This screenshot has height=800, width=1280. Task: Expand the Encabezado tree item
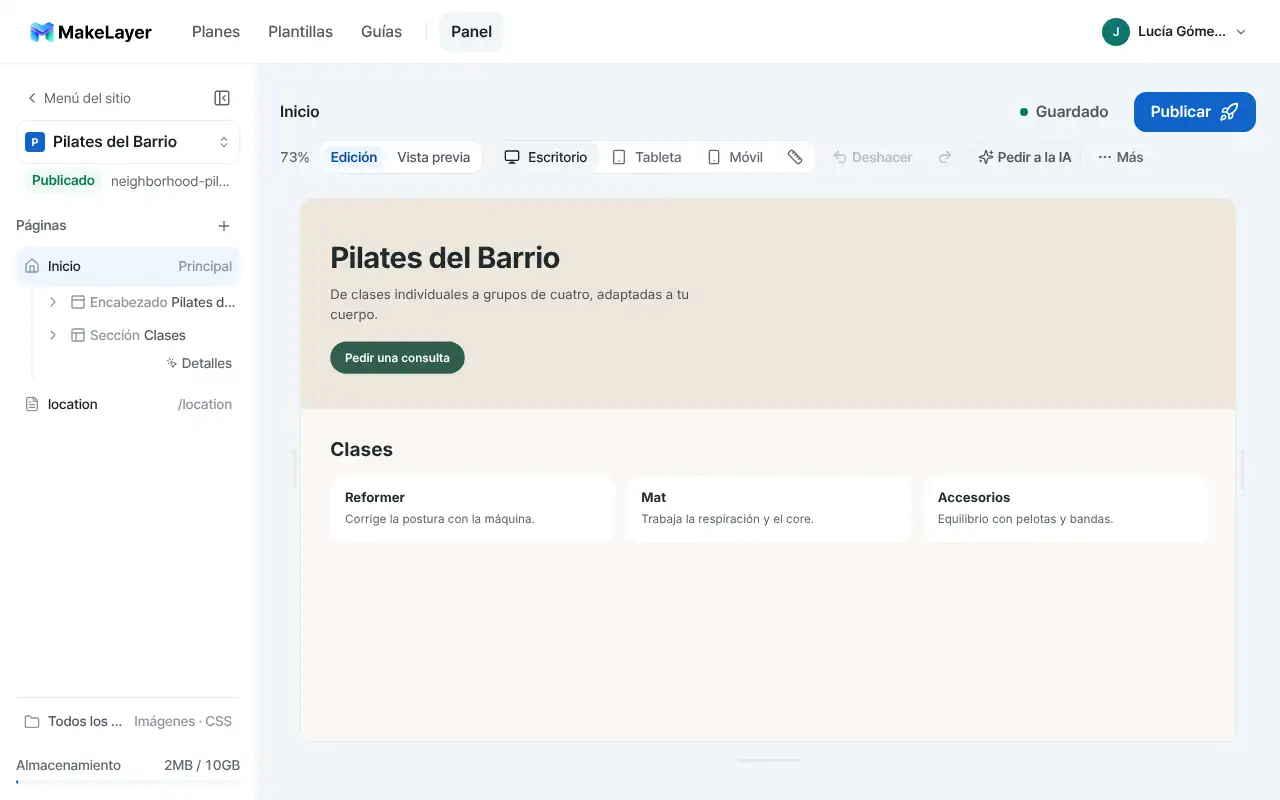click(53, 302)
